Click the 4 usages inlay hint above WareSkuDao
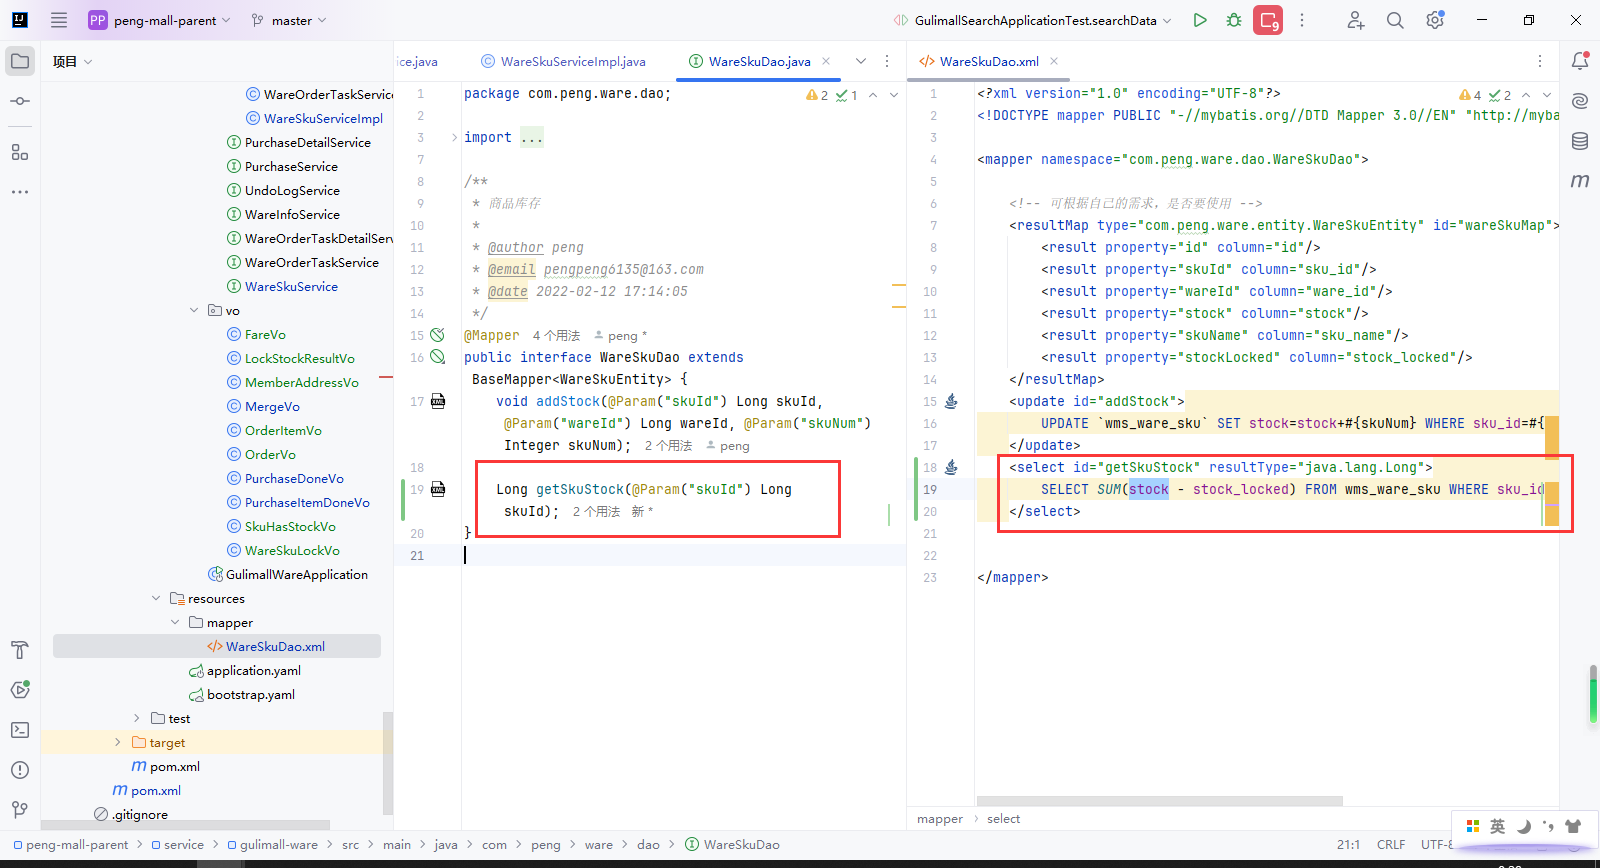 point(556,335)
